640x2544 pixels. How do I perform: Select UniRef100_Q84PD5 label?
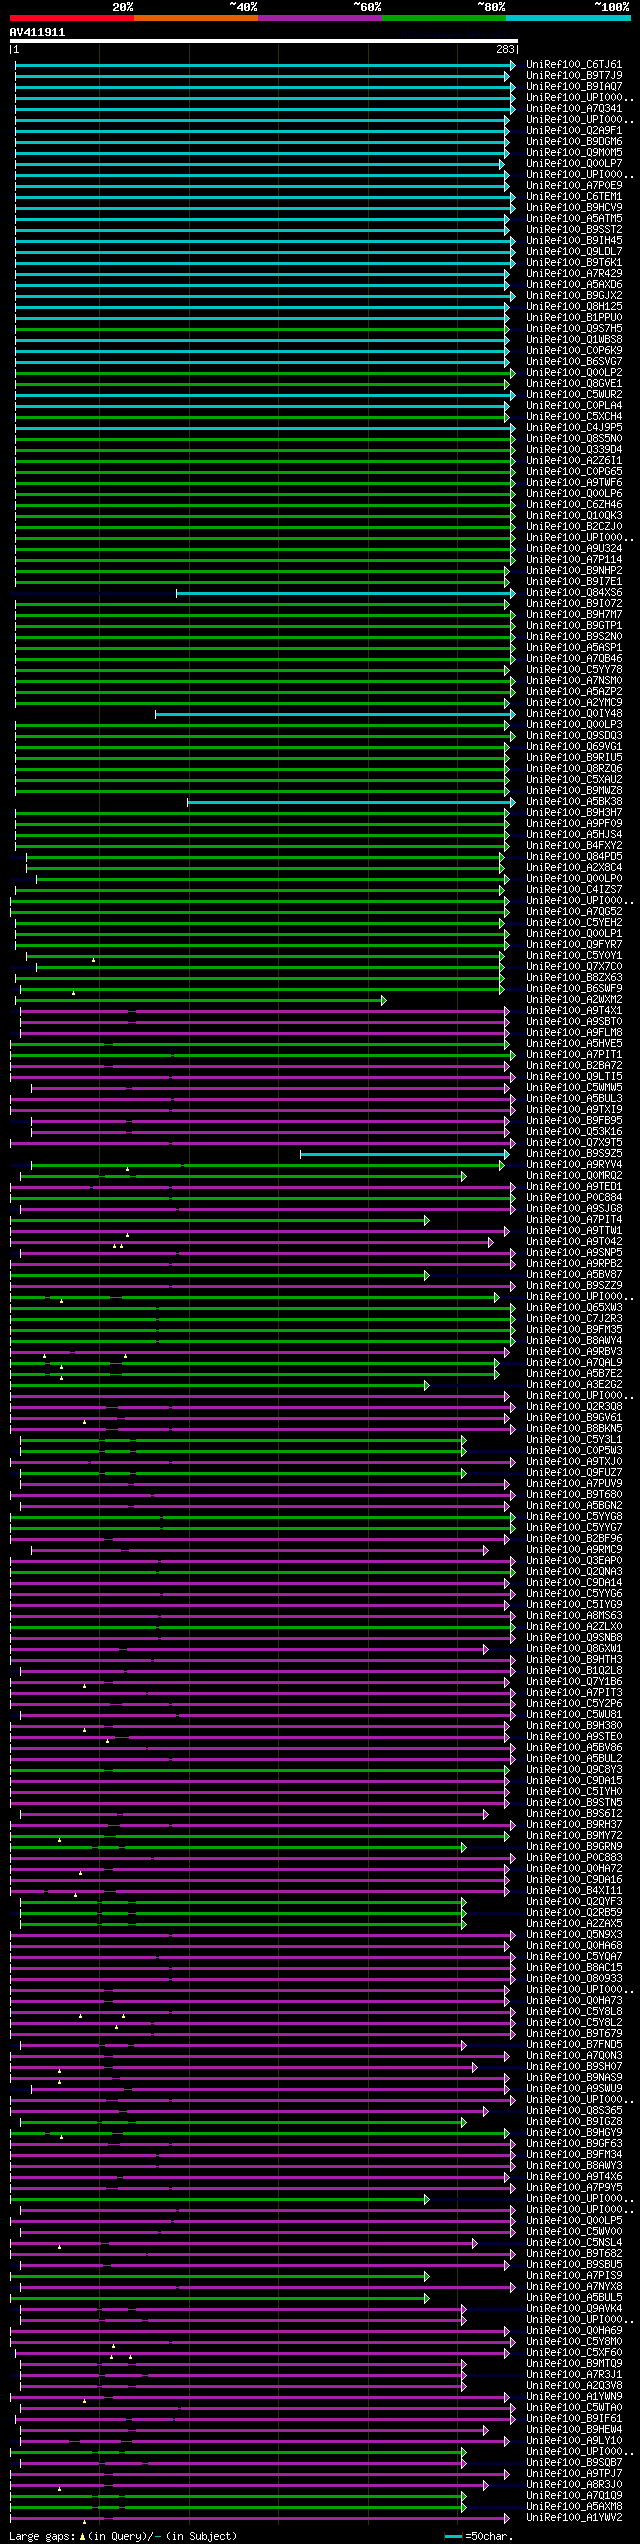pyautogui.click(x=574, y=857)
